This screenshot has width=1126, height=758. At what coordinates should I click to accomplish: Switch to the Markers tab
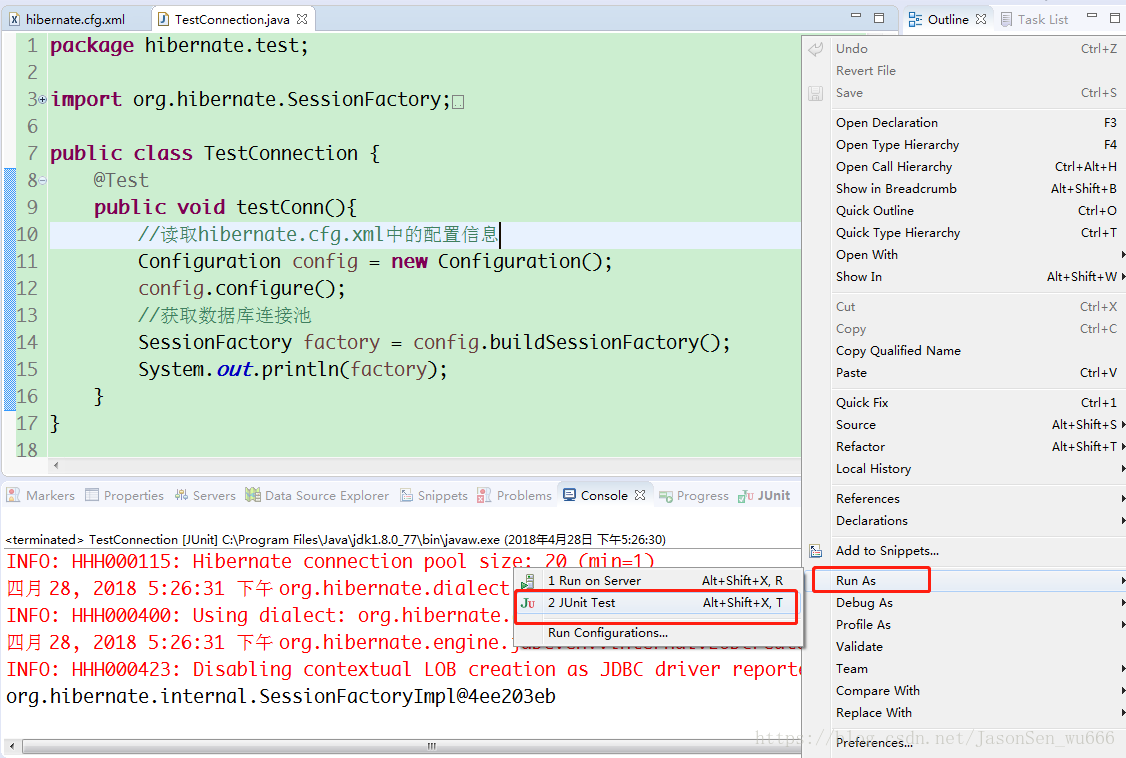[42, 495]
